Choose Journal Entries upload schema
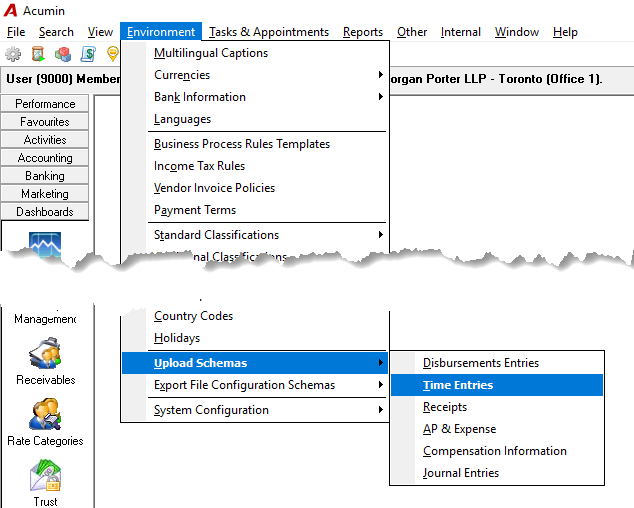 coord(497,473)
